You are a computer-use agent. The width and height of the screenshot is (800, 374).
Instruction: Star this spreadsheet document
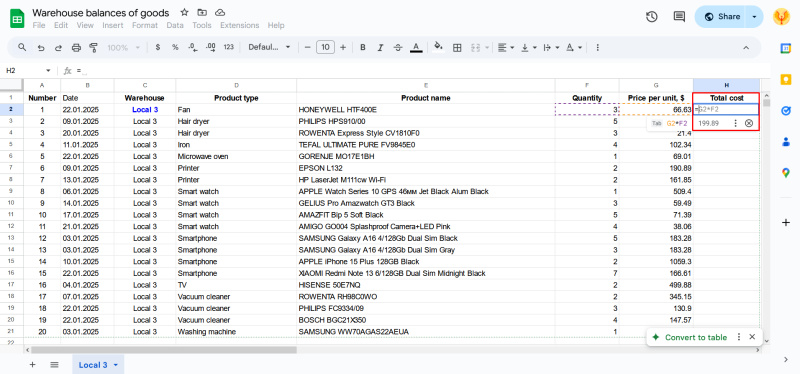[x=184, y=12]
